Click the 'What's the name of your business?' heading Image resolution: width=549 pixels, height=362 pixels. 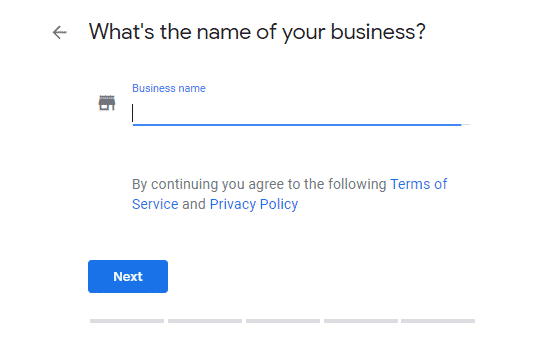click(257, 32)
